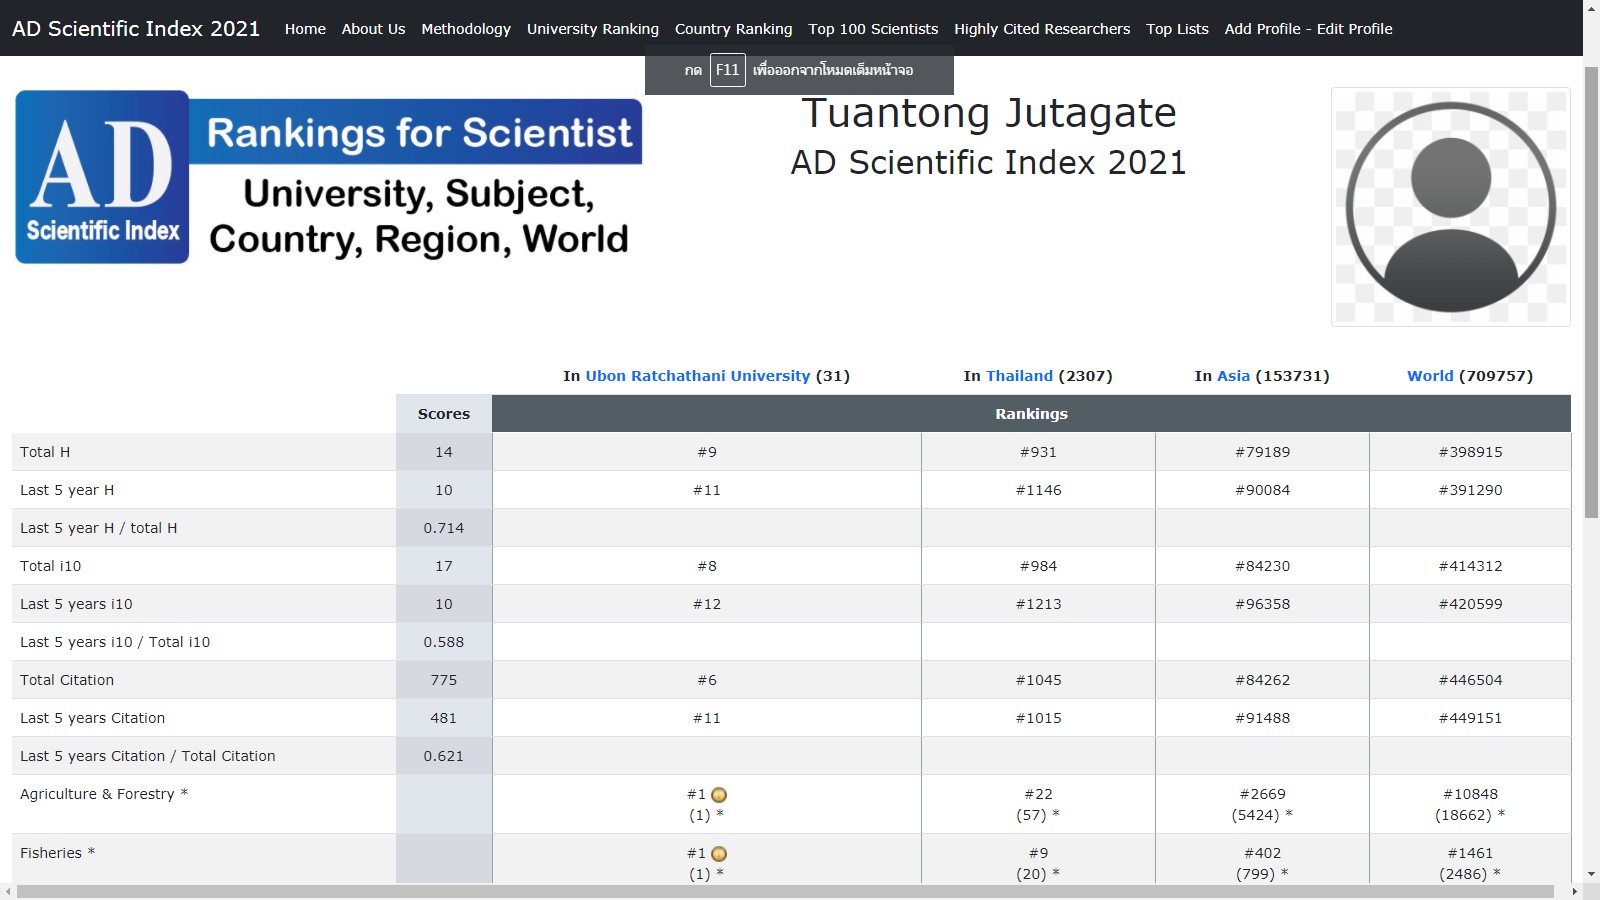Open the Thailand ranking link

pyautogui.click(x=1019, y=376)
